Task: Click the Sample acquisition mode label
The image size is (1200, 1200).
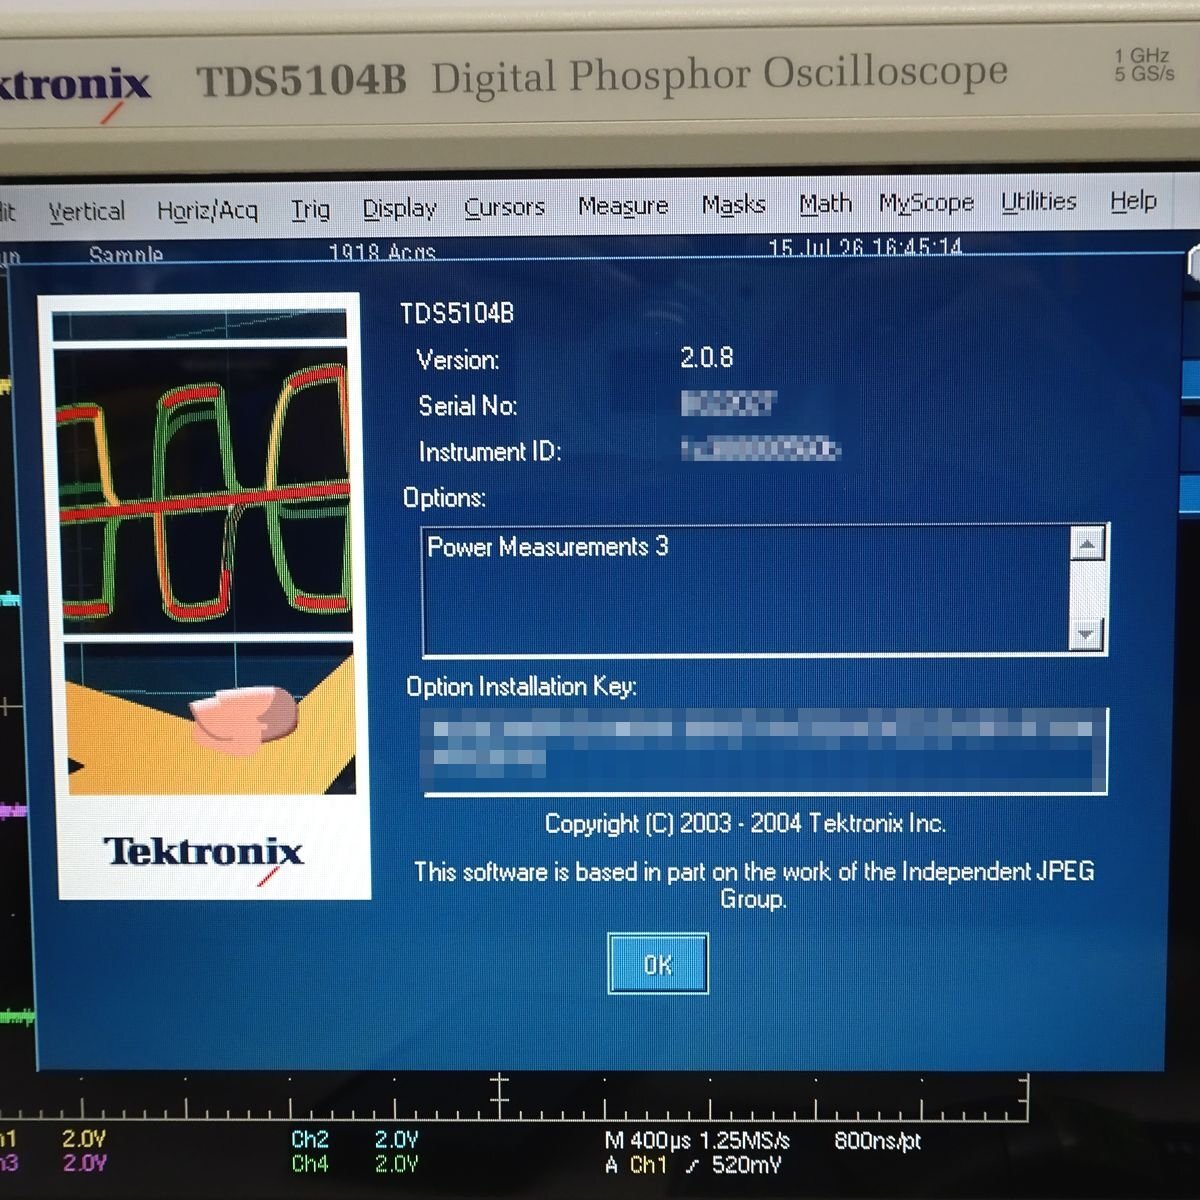Action: pos(126,254)
